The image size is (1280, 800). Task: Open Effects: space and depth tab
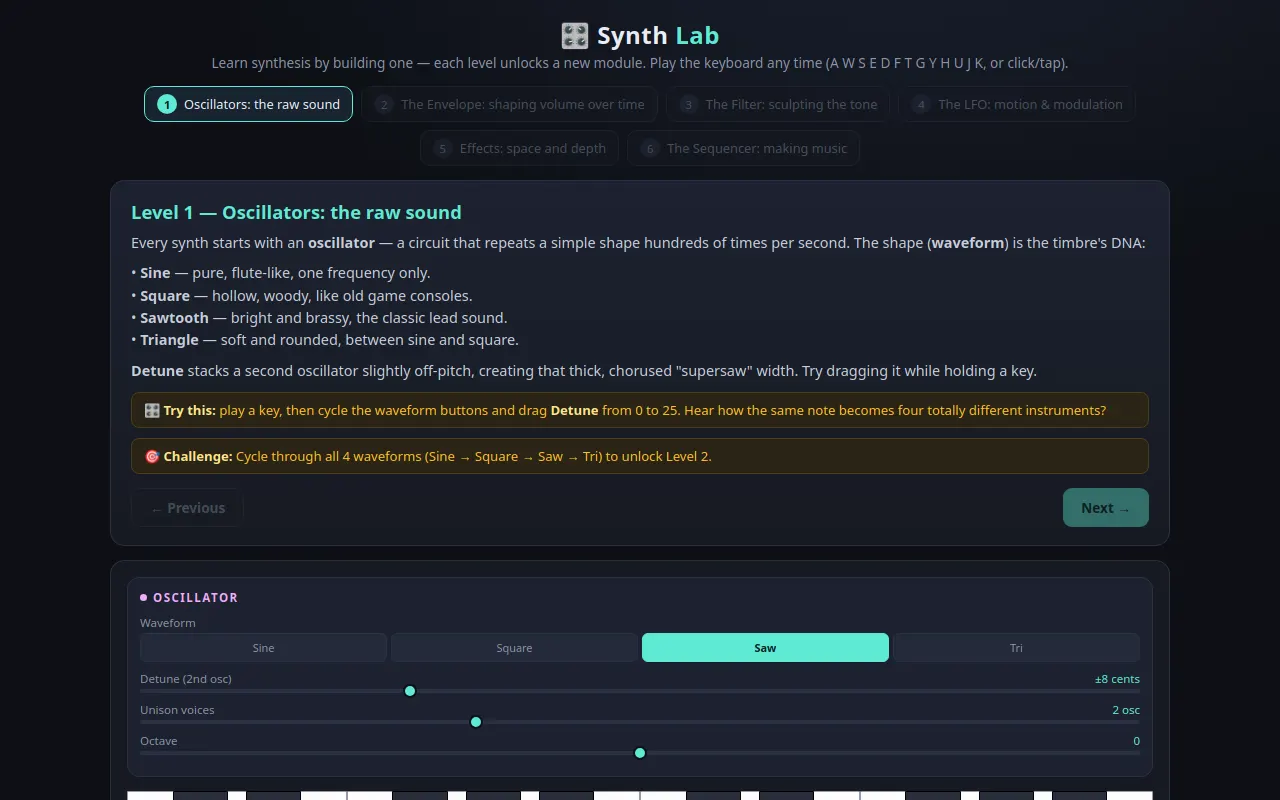click(x=520, y=148)
